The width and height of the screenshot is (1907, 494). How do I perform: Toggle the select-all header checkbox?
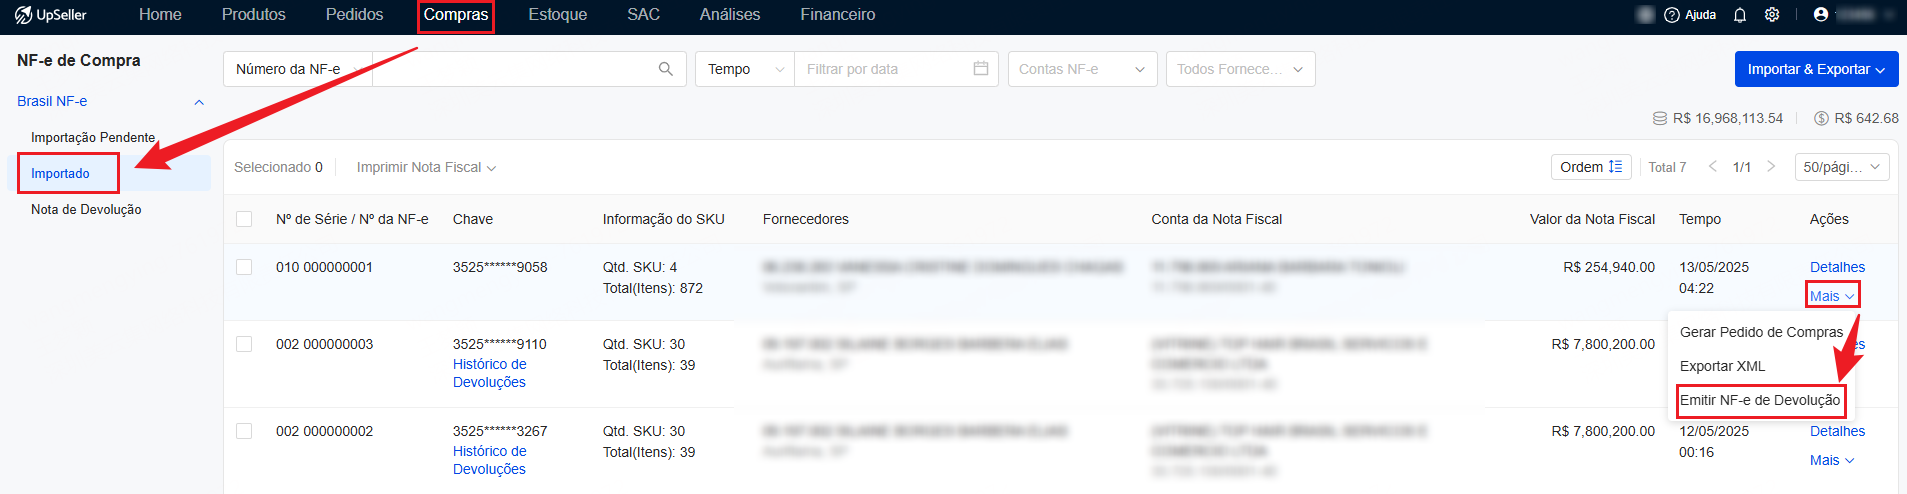(244, 219)
